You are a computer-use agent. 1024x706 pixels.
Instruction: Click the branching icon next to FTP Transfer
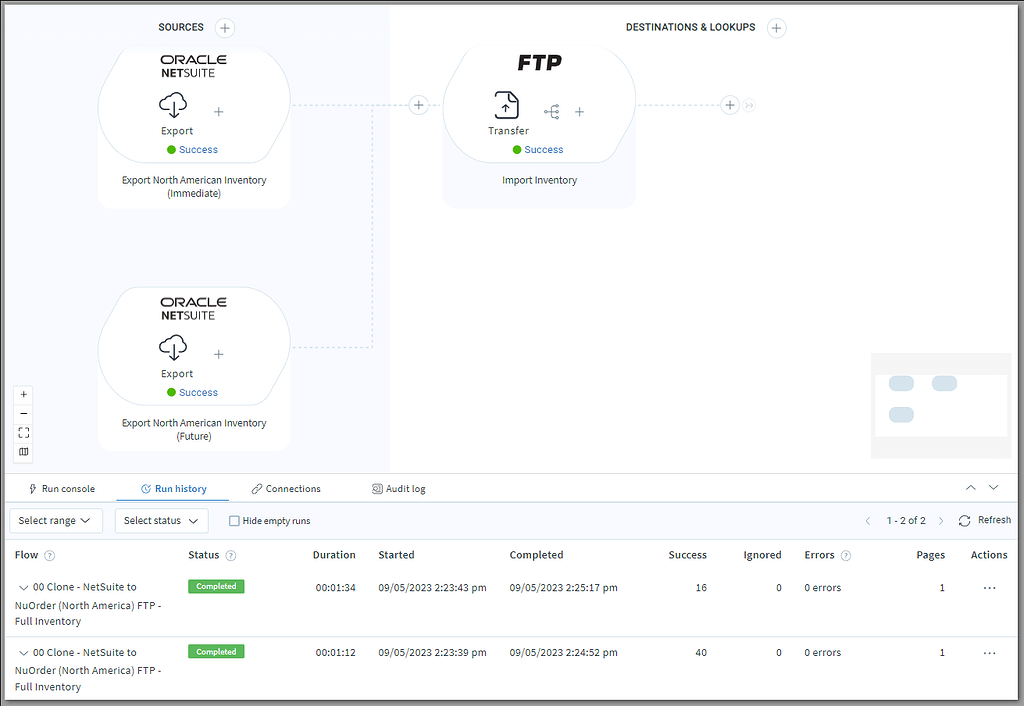(x=551, y=112)
